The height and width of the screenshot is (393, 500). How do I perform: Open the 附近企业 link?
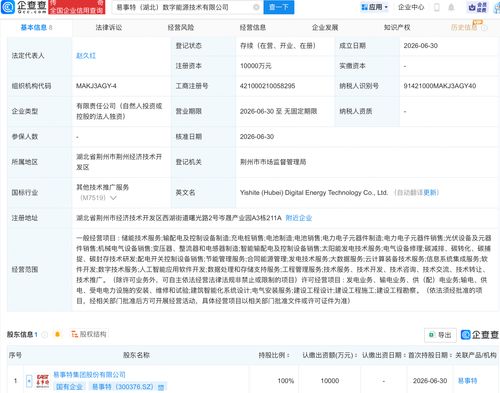tap(299, 218)
